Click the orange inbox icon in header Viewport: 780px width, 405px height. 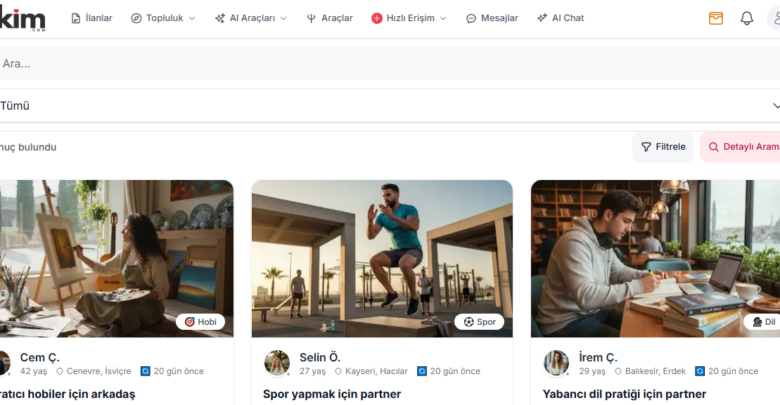(x=716, y=18)
